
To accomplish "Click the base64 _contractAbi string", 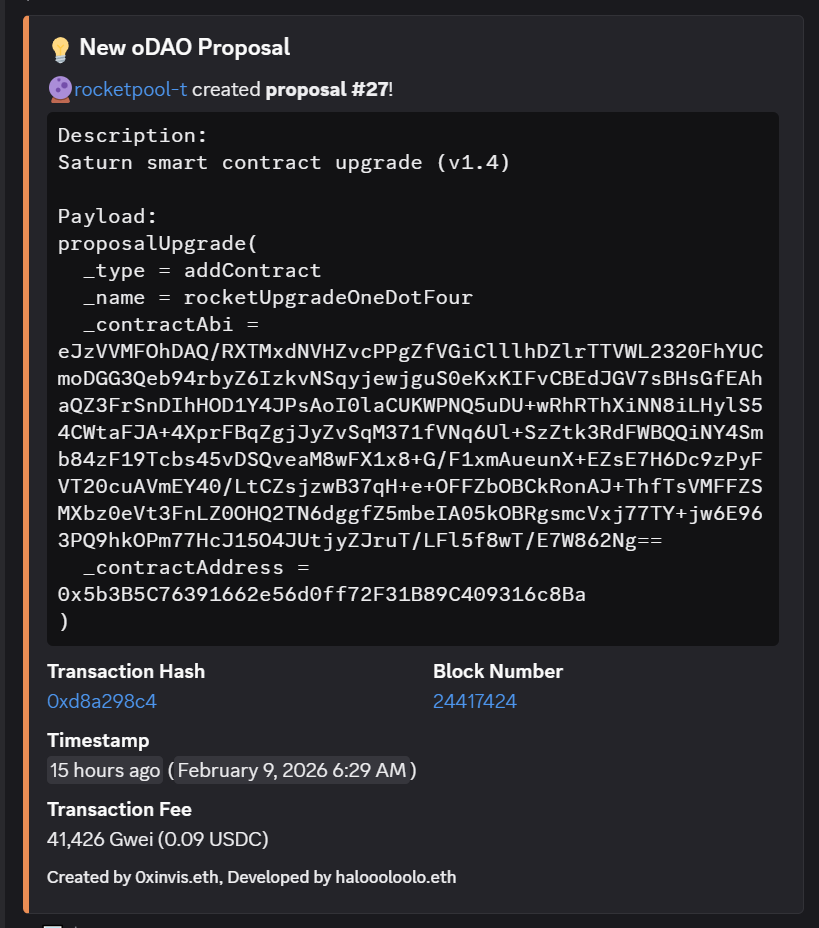I will point(410,446).
